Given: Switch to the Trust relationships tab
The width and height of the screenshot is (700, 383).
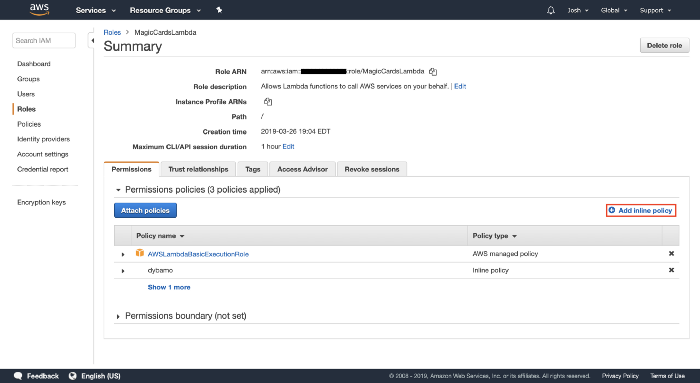Looking at the screenshot, I should 198,169.
